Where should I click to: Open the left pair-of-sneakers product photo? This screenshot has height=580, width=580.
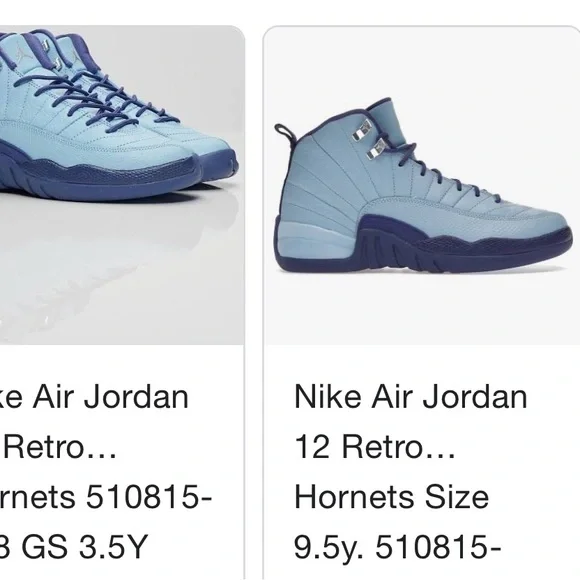point(122,185)
